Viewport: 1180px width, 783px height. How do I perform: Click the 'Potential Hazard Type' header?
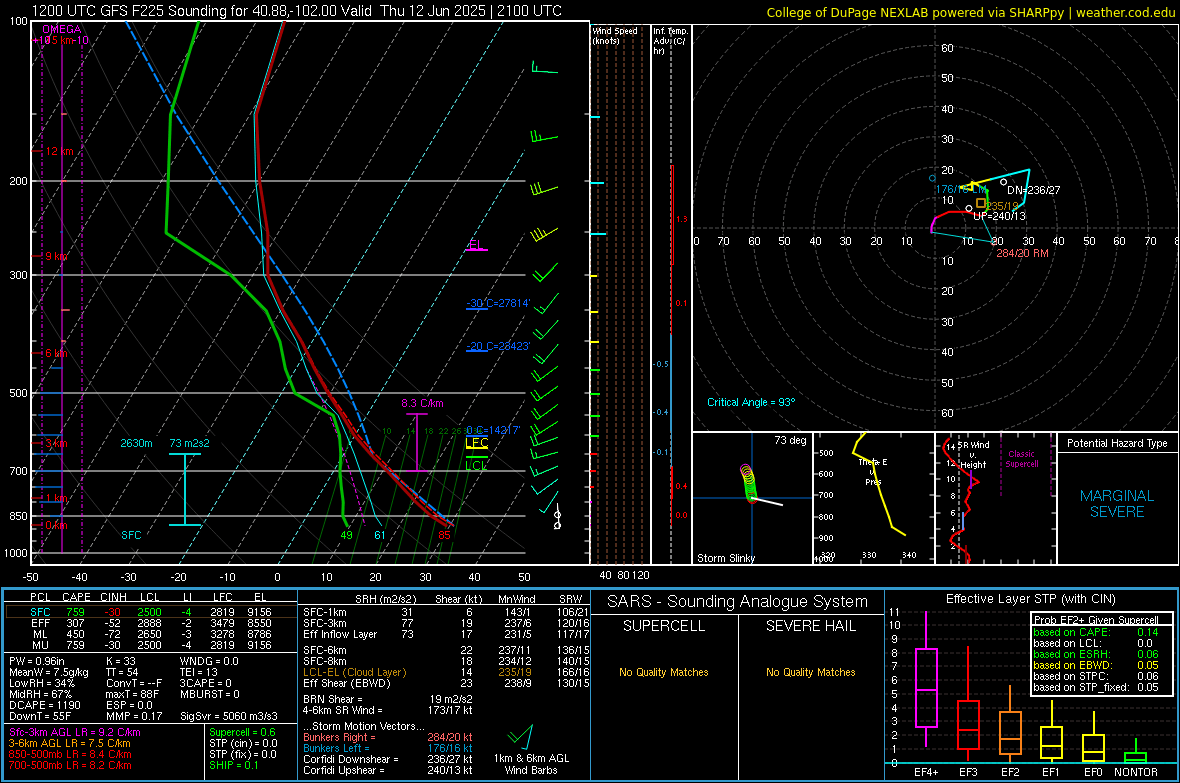[x=1117, y=443]
